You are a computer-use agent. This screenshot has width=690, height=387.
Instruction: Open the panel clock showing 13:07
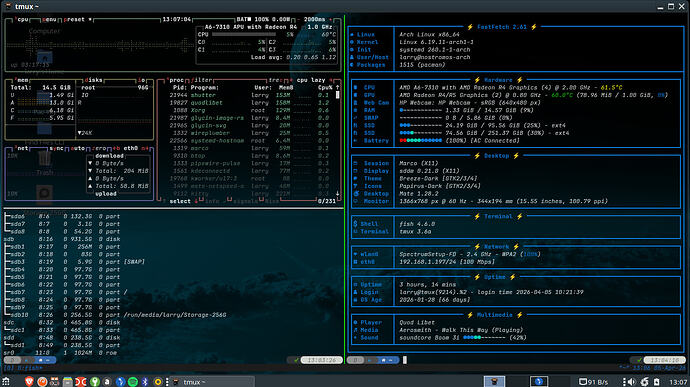pos(678,382)
